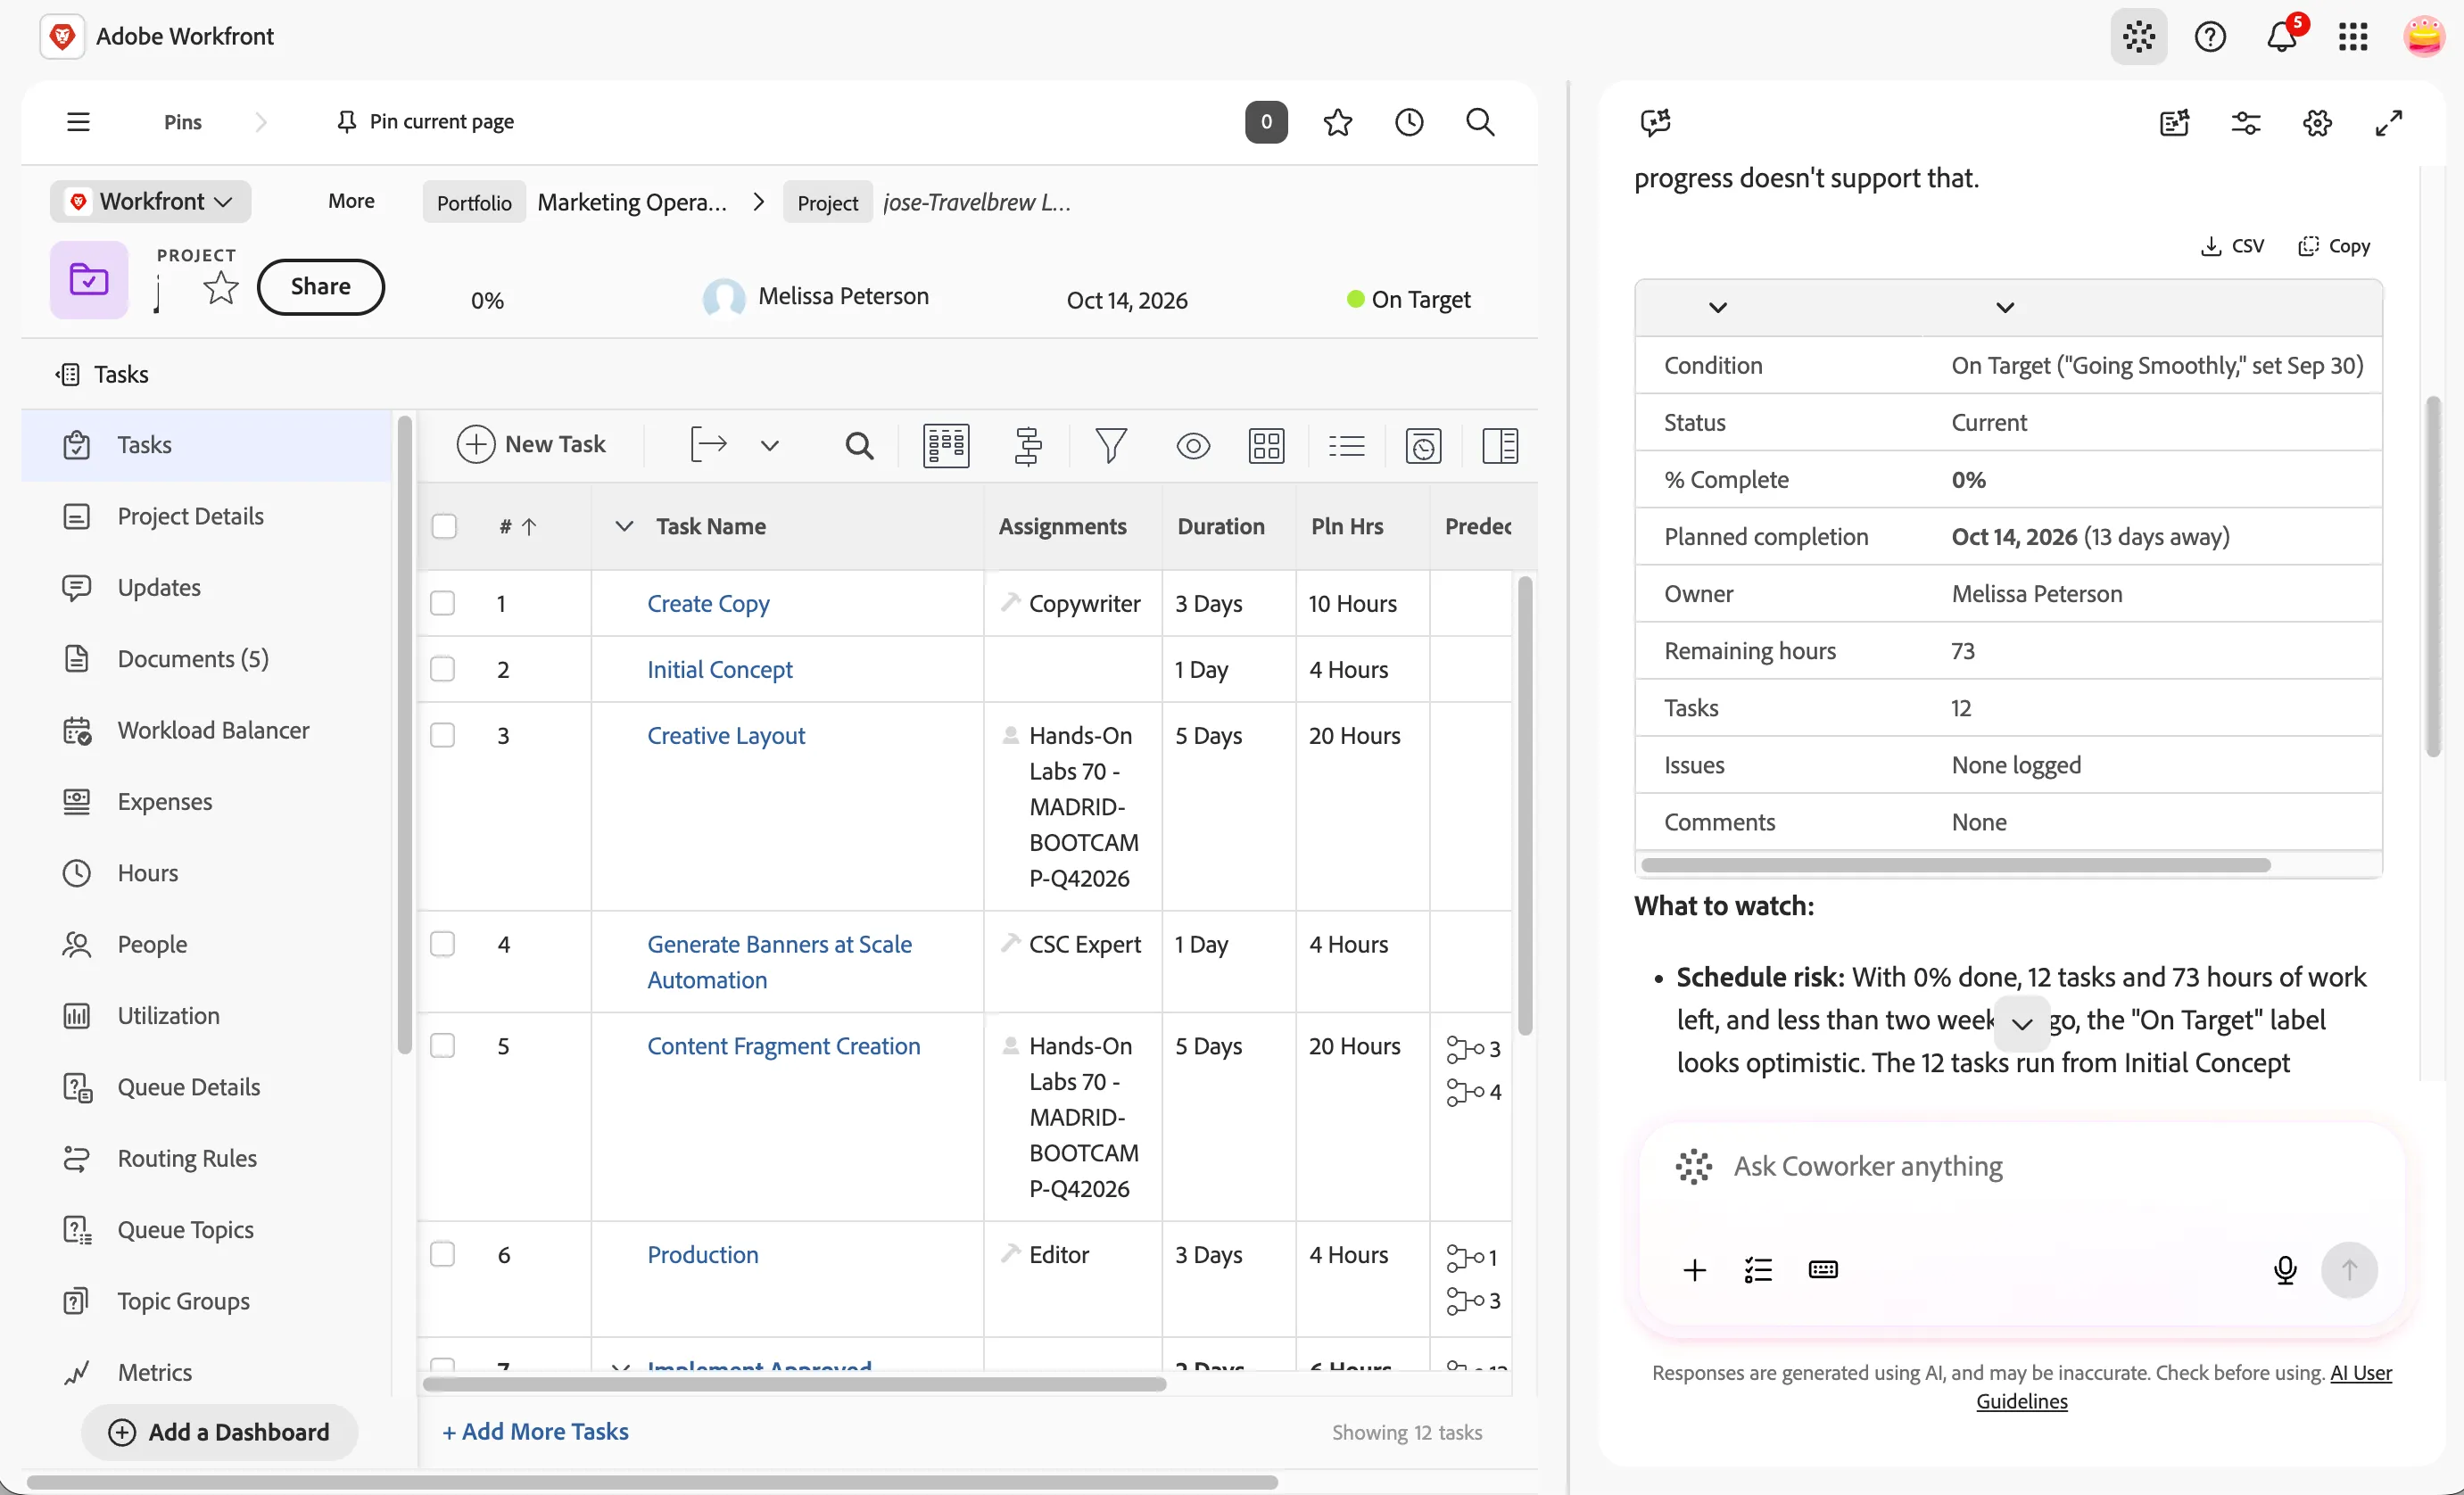Screen dimensions: 2464x1495
Task: Open the notifications bell
Action: pos(2281,37)
